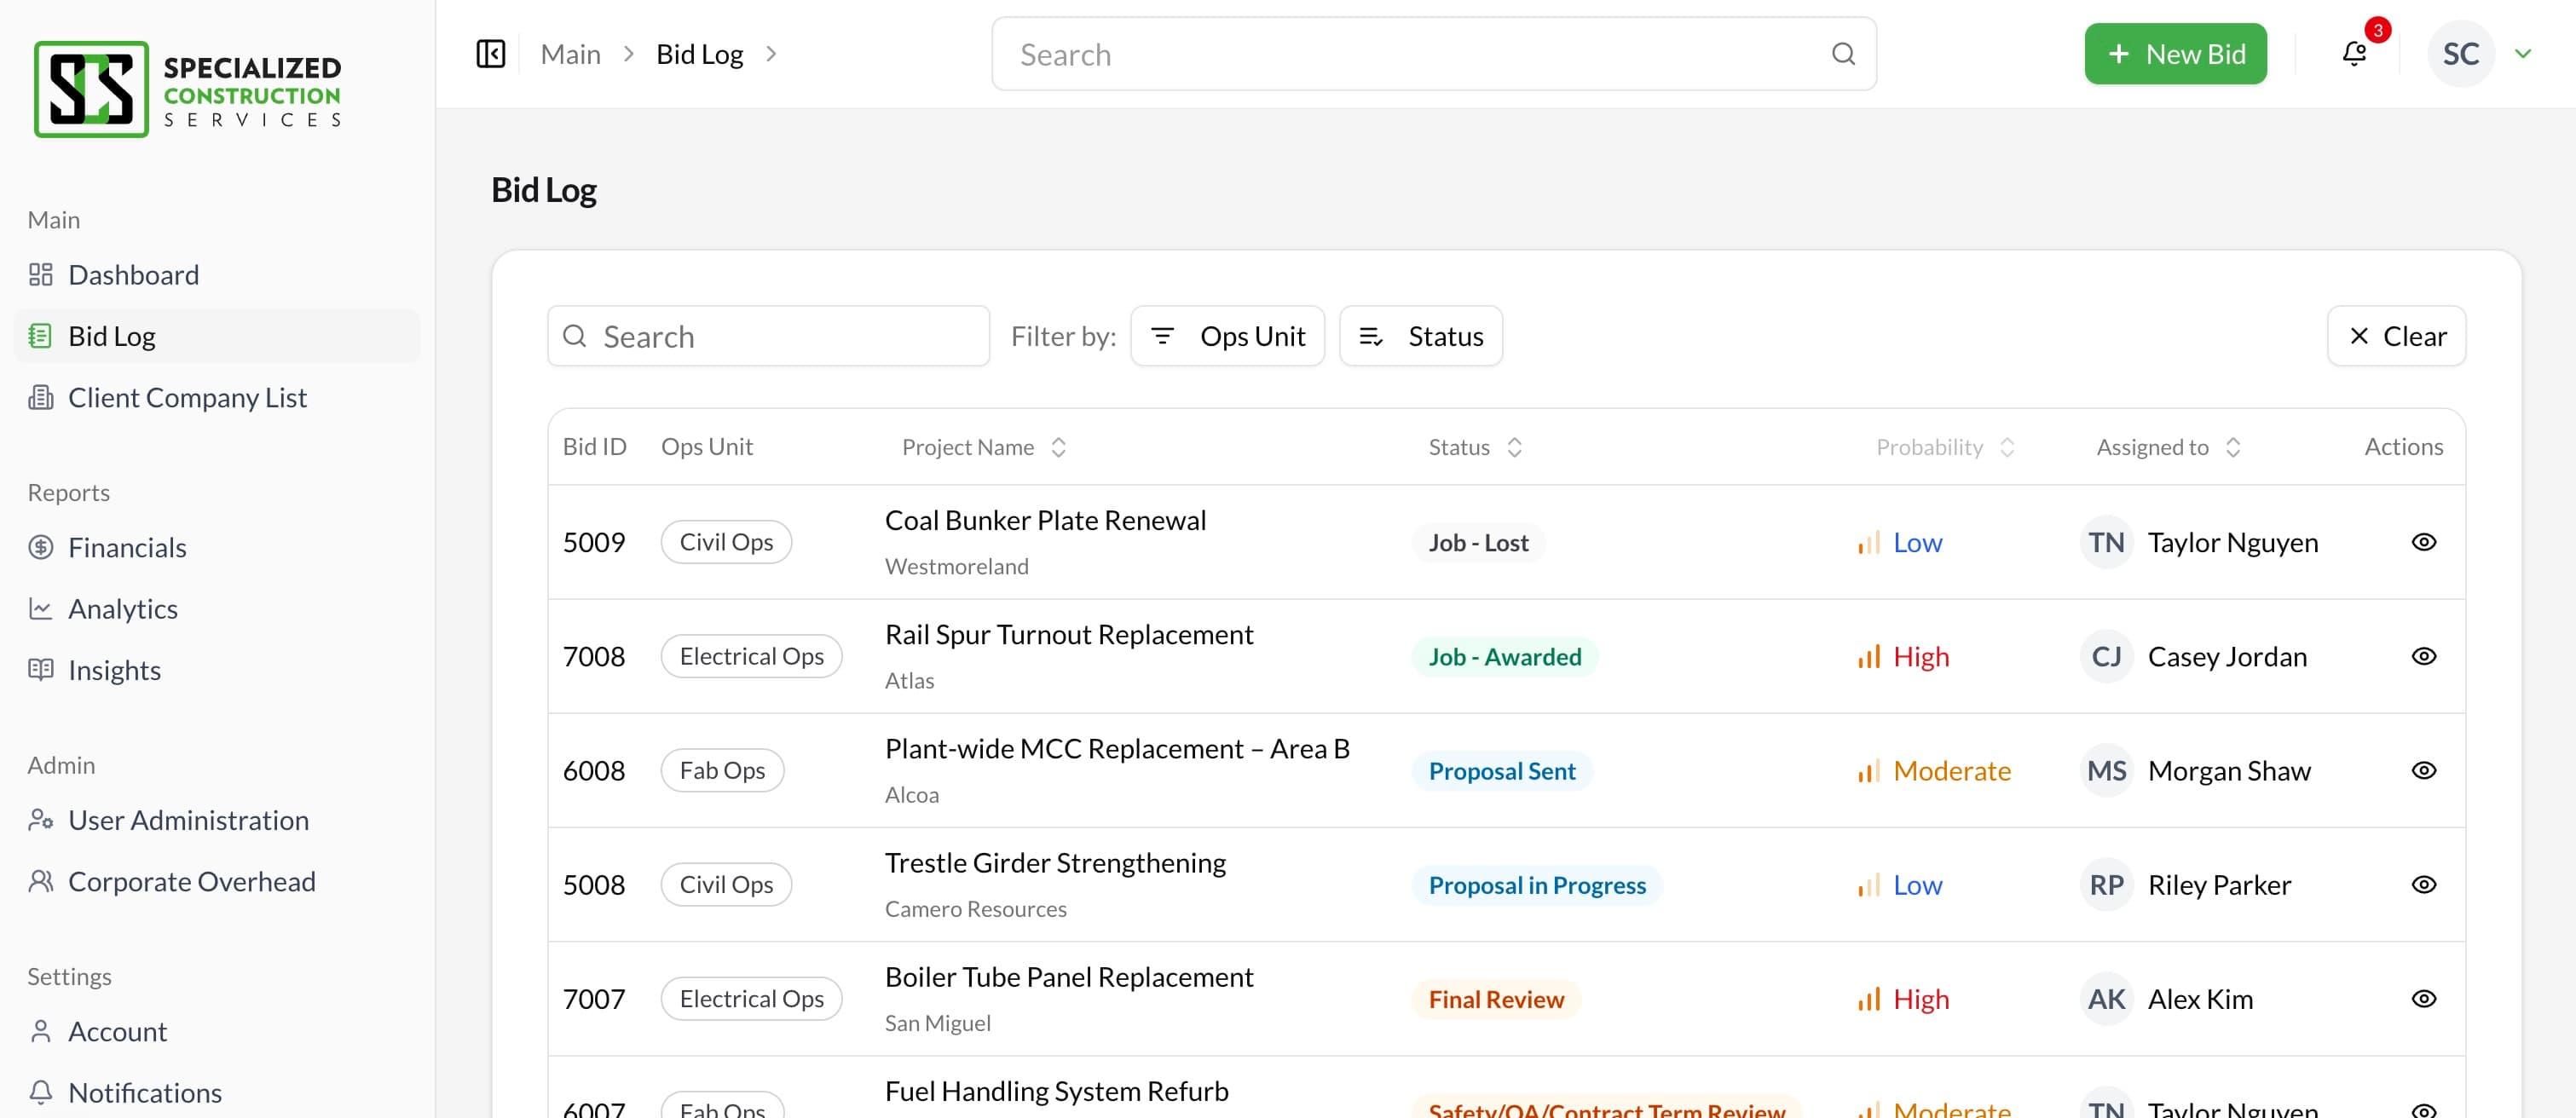Open User Administration
The height and width of the screenshot is (1118, 2576).
tap(188, 820)
